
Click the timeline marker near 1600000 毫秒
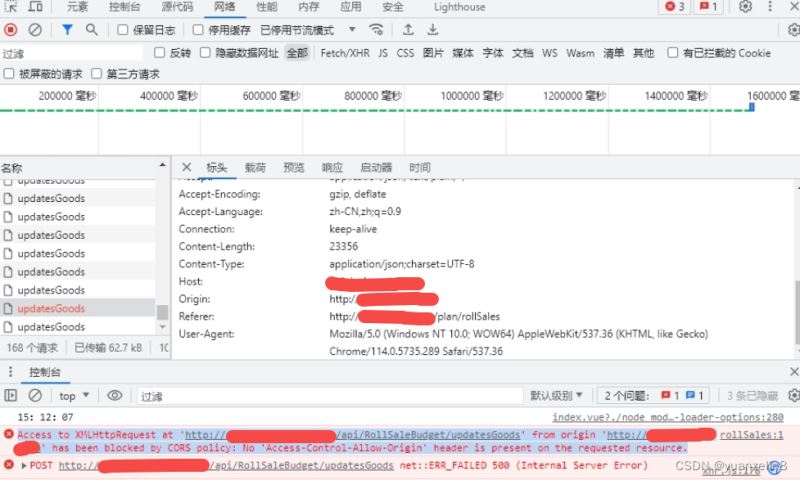pyautogui.click(x=752, y=107)
